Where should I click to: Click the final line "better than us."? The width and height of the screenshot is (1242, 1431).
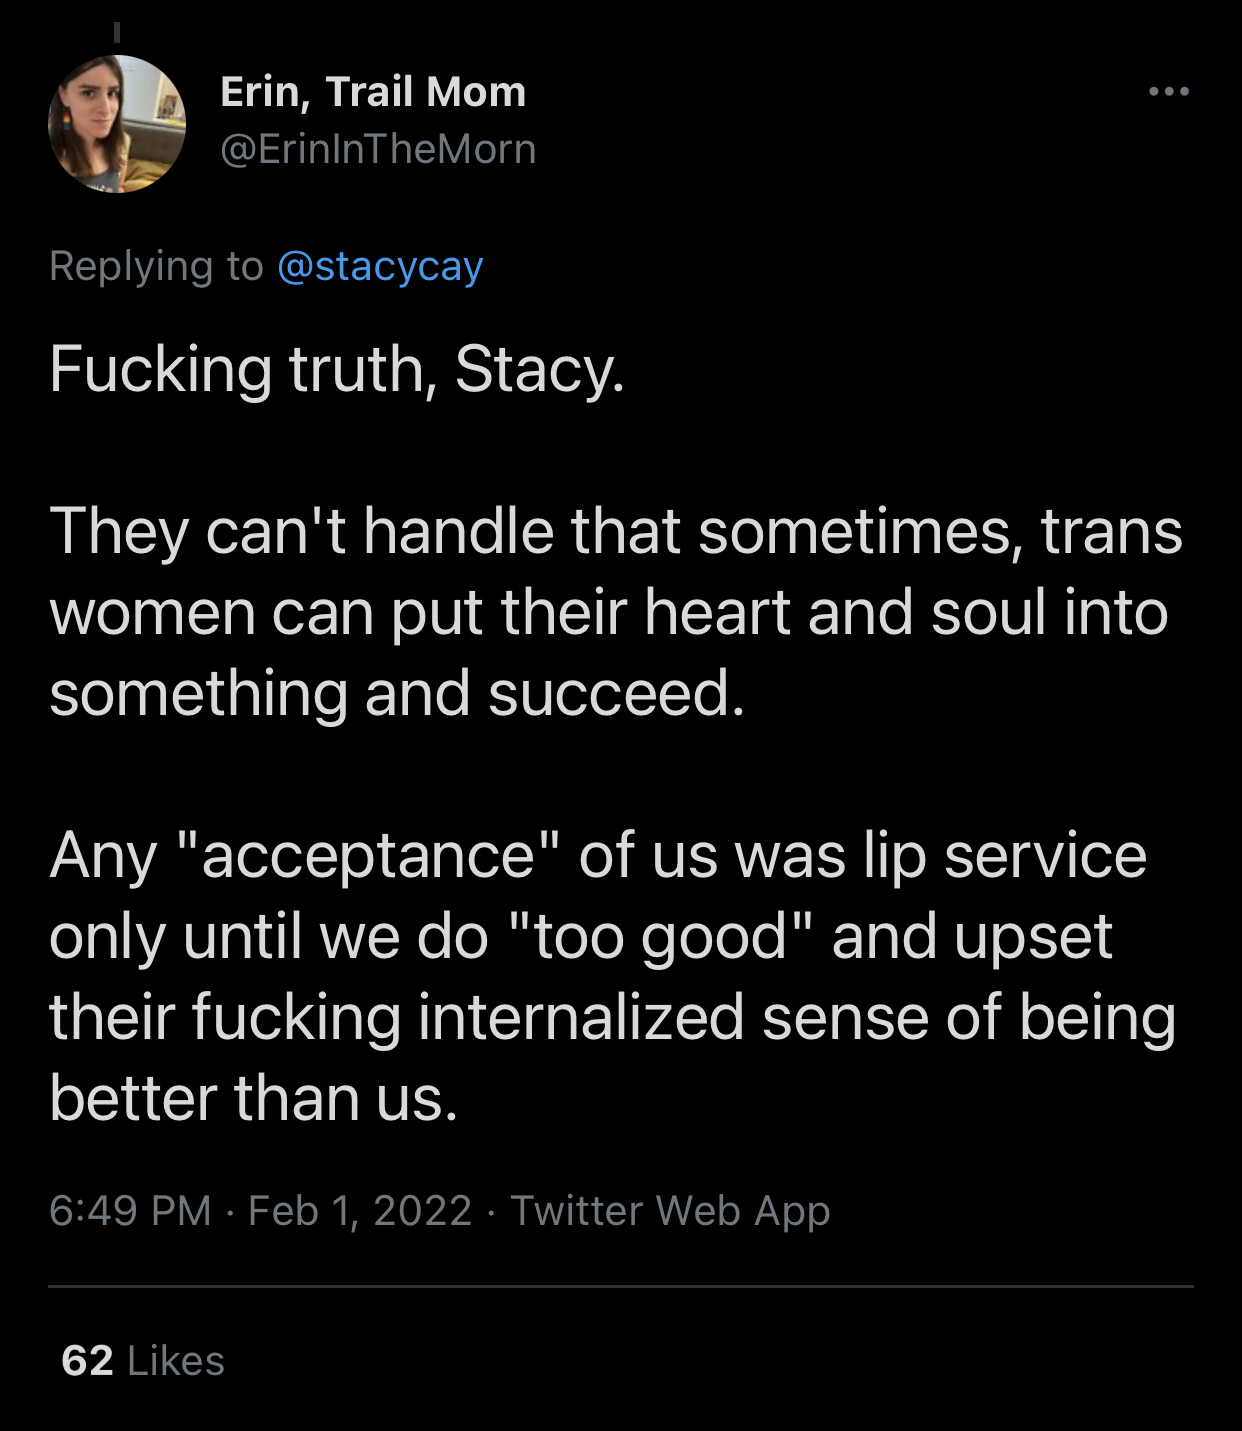pos(254,1098)
